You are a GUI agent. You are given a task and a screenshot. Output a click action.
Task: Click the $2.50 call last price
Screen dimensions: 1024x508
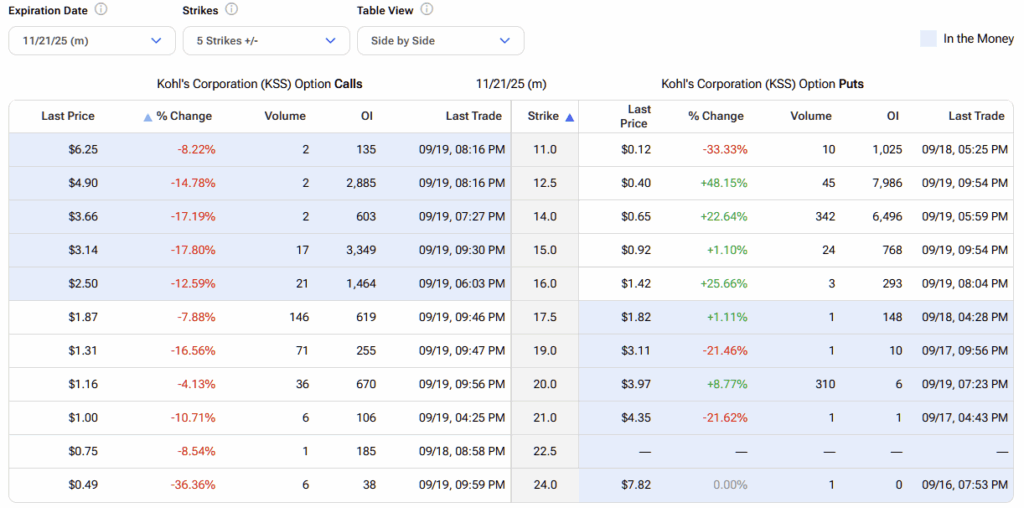click(x=83, y=284)
